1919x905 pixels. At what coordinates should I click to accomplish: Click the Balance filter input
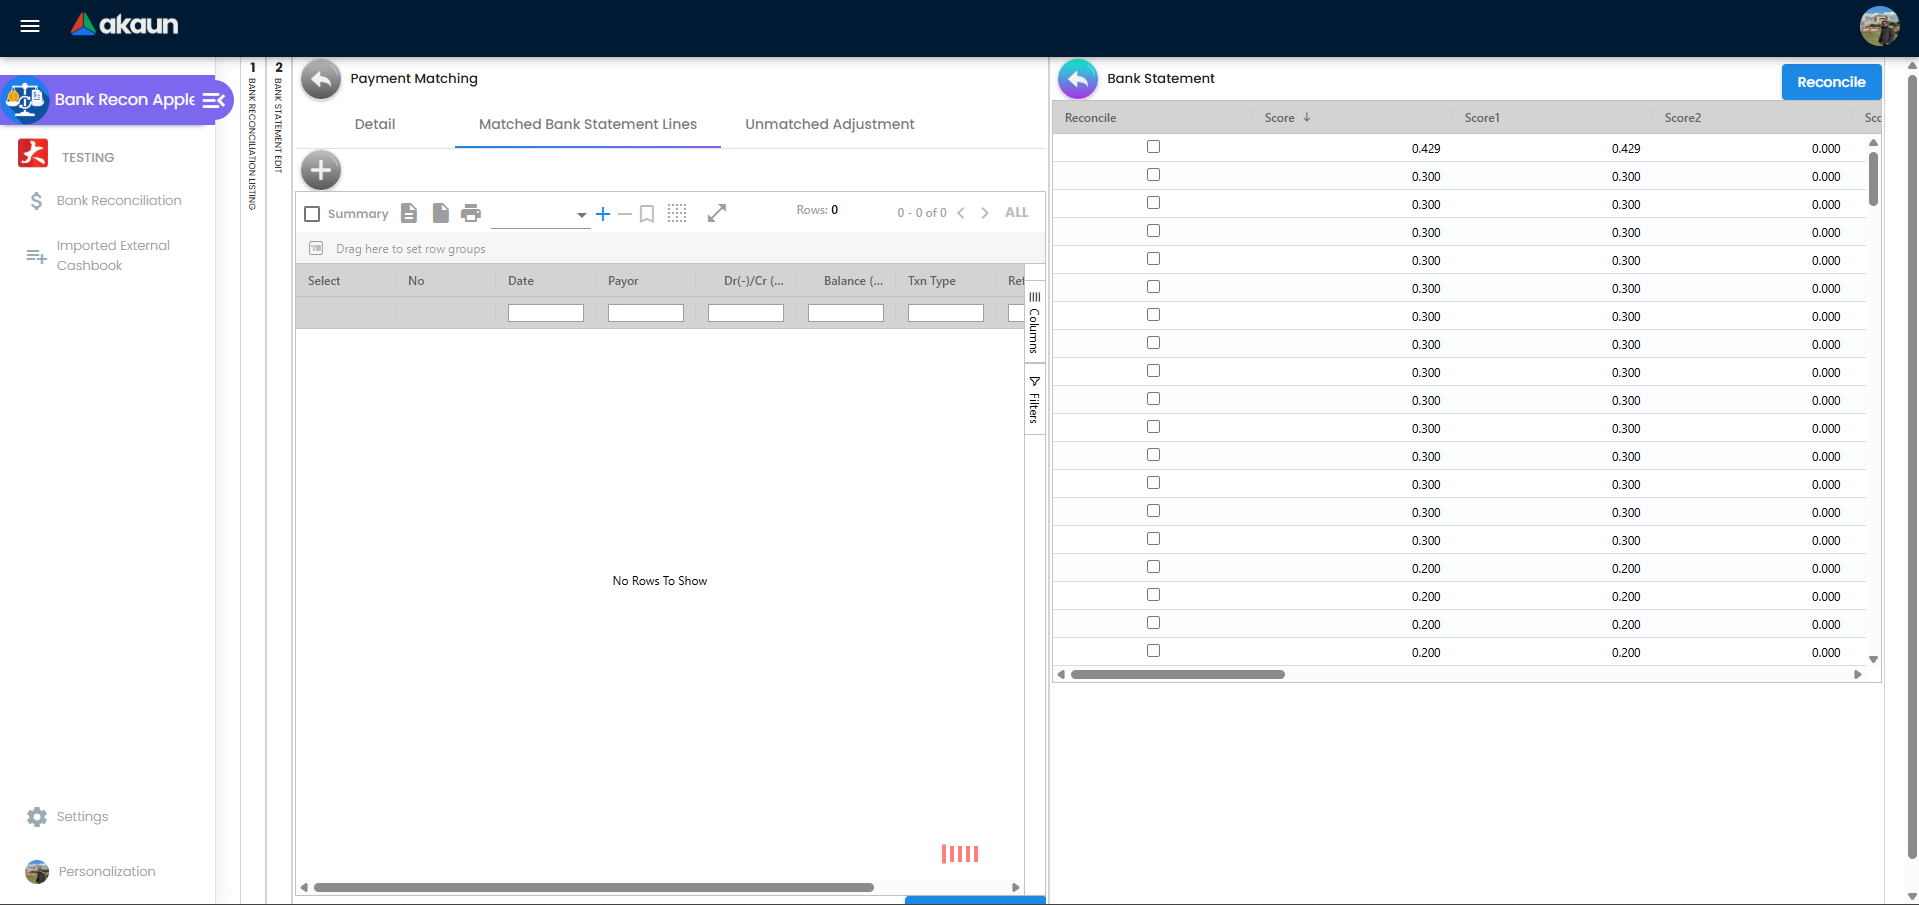click(846, 313)
